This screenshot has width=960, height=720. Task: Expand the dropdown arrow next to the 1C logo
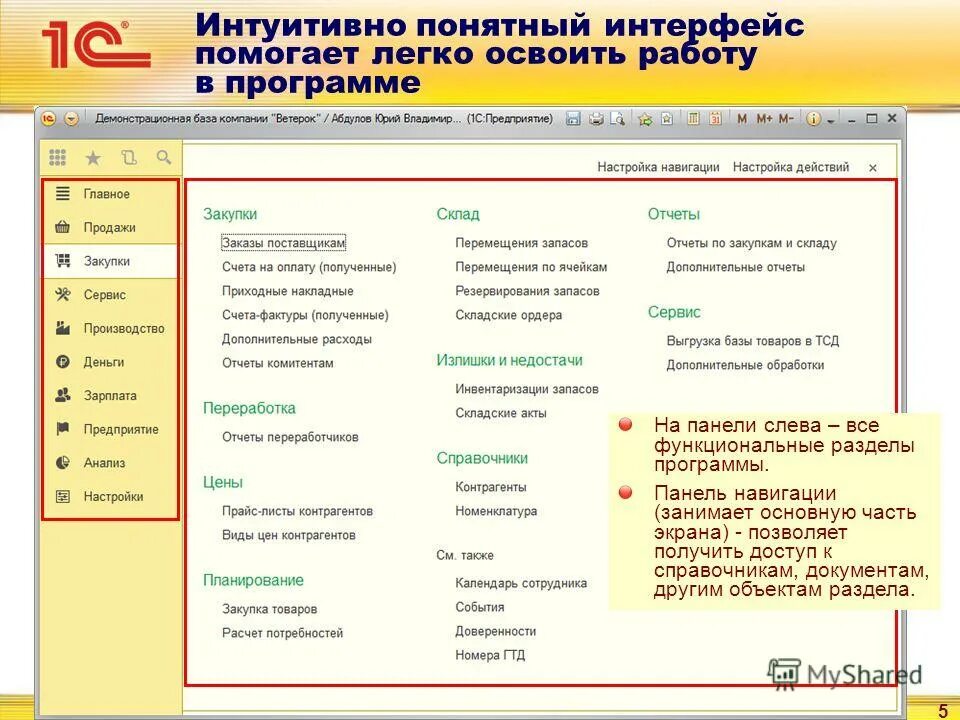70,118
